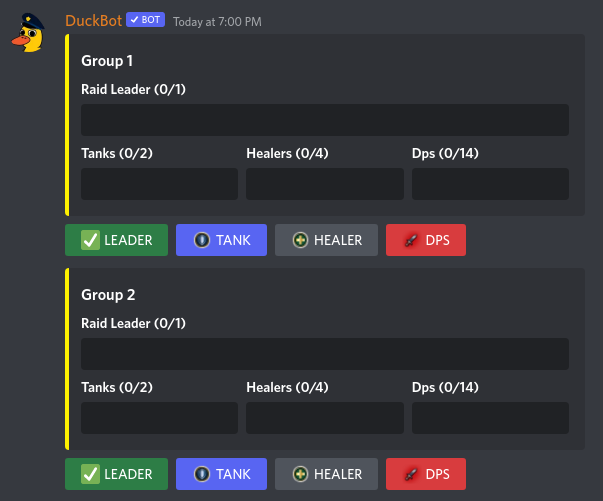This screenshot has width=603, height=501.
Task: Click Group 1's Raid Leader field box
Action: coord(325,120)
